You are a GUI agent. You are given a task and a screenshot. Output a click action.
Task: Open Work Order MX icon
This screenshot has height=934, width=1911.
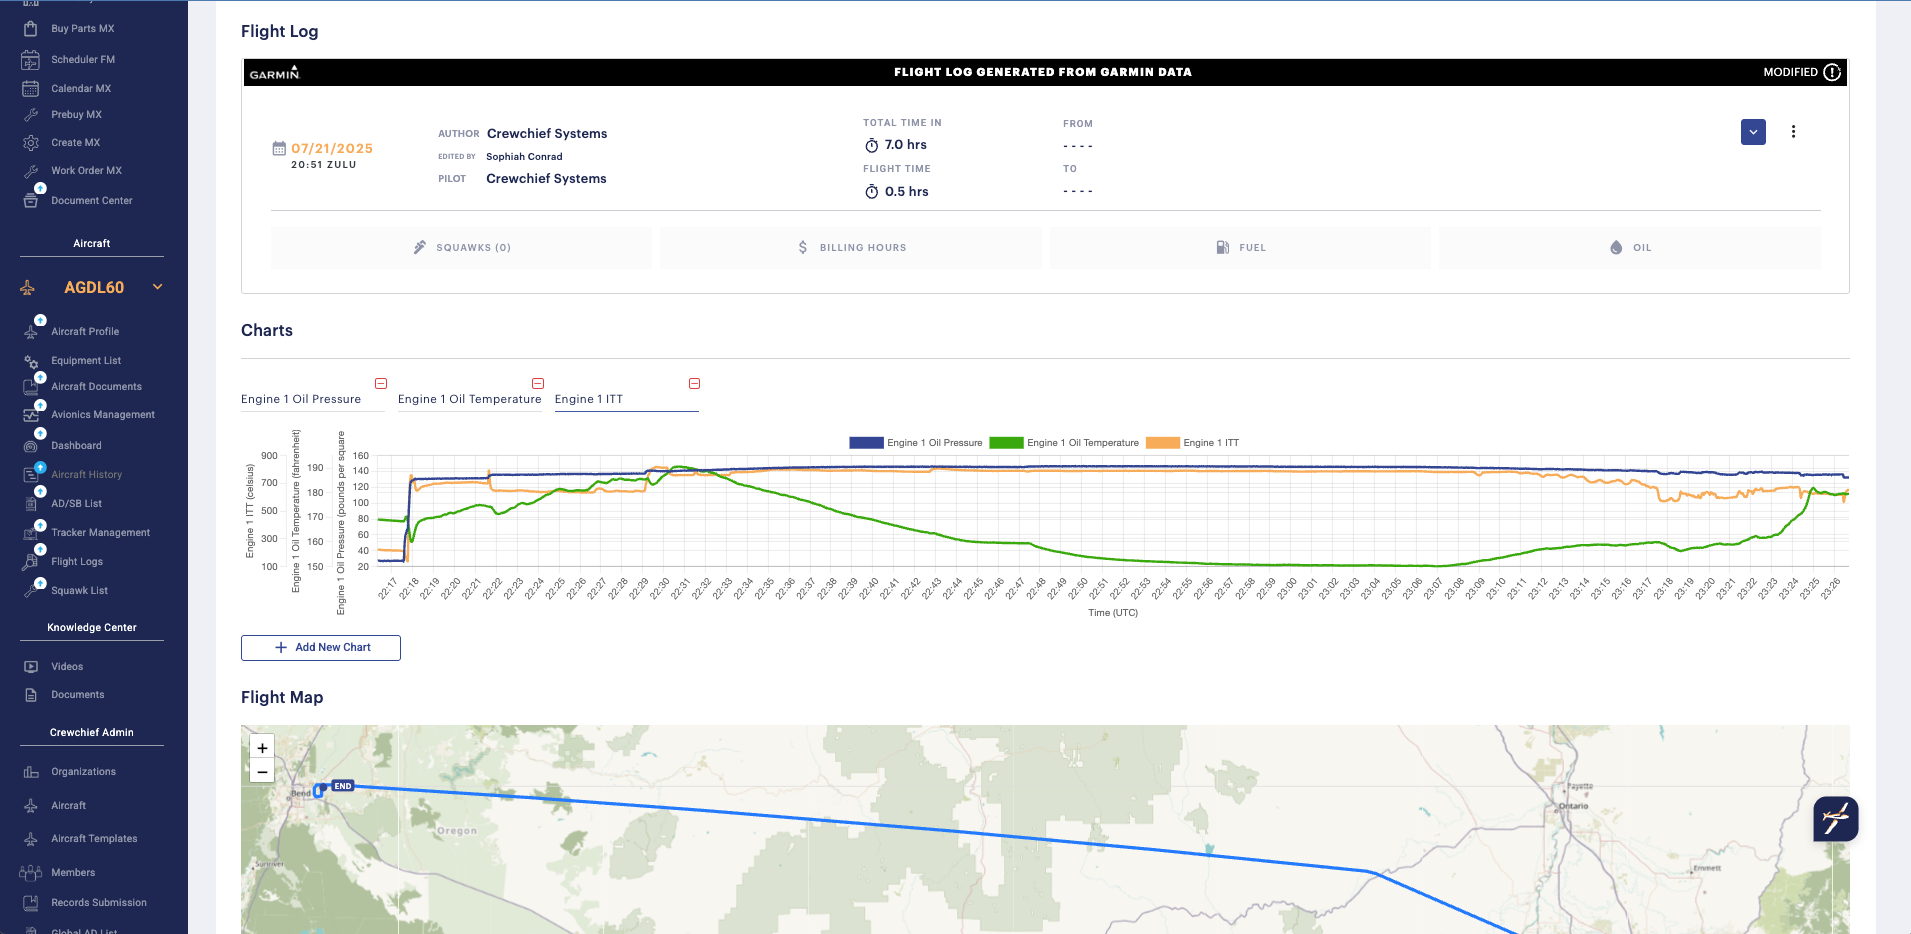pos(31,171)
